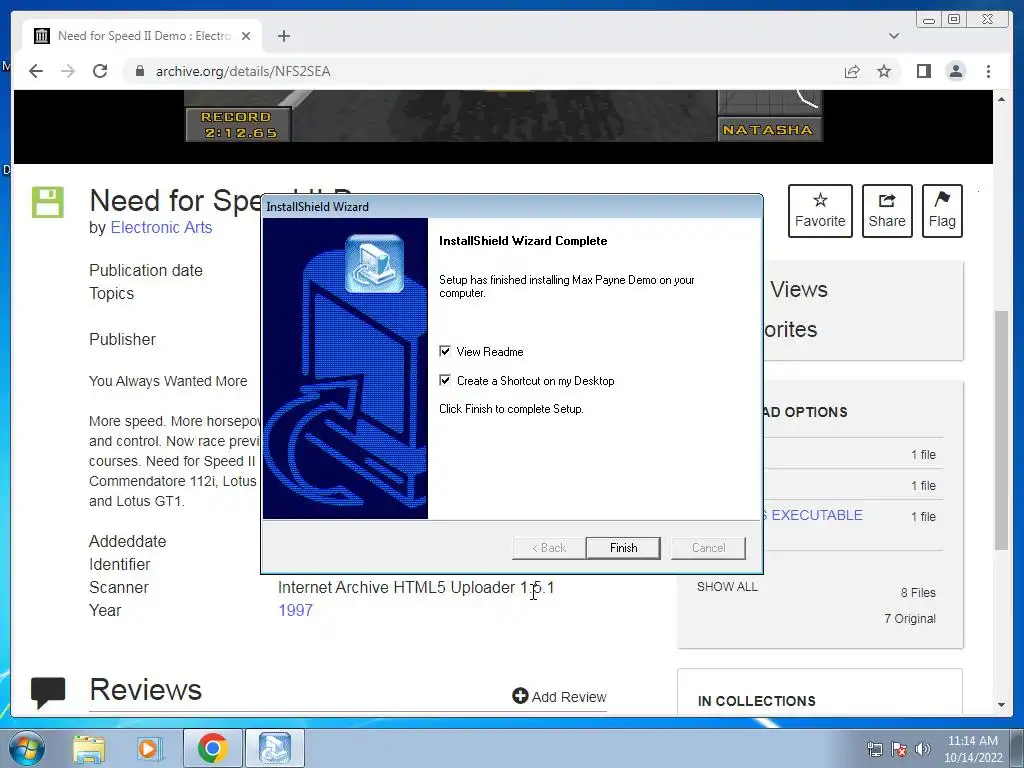Click the InstallShield computer icon graphic
The width and height of the screenshot is (1024, 768).
pyautogui.click(x=374, y=264)
